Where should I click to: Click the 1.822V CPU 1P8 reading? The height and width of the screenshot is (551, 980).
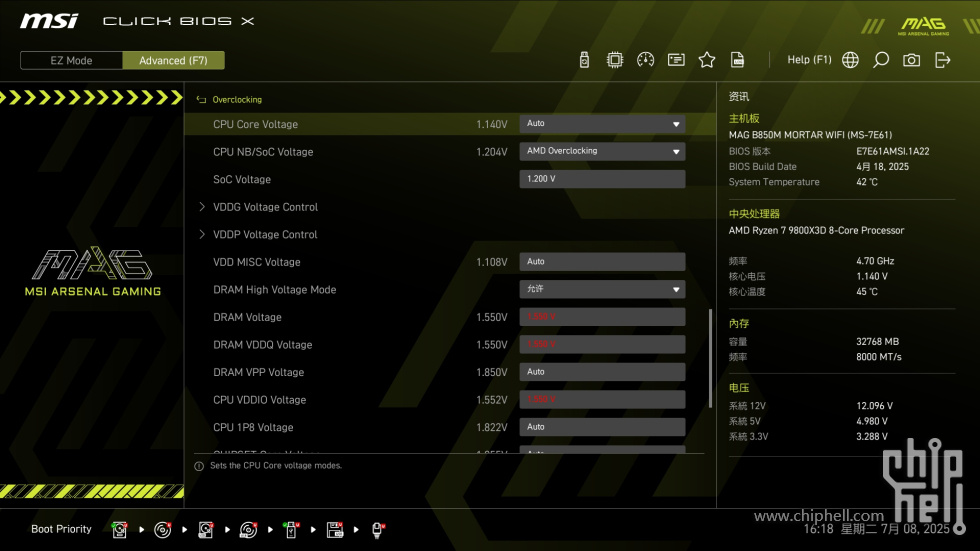click(x=492, y=427)
